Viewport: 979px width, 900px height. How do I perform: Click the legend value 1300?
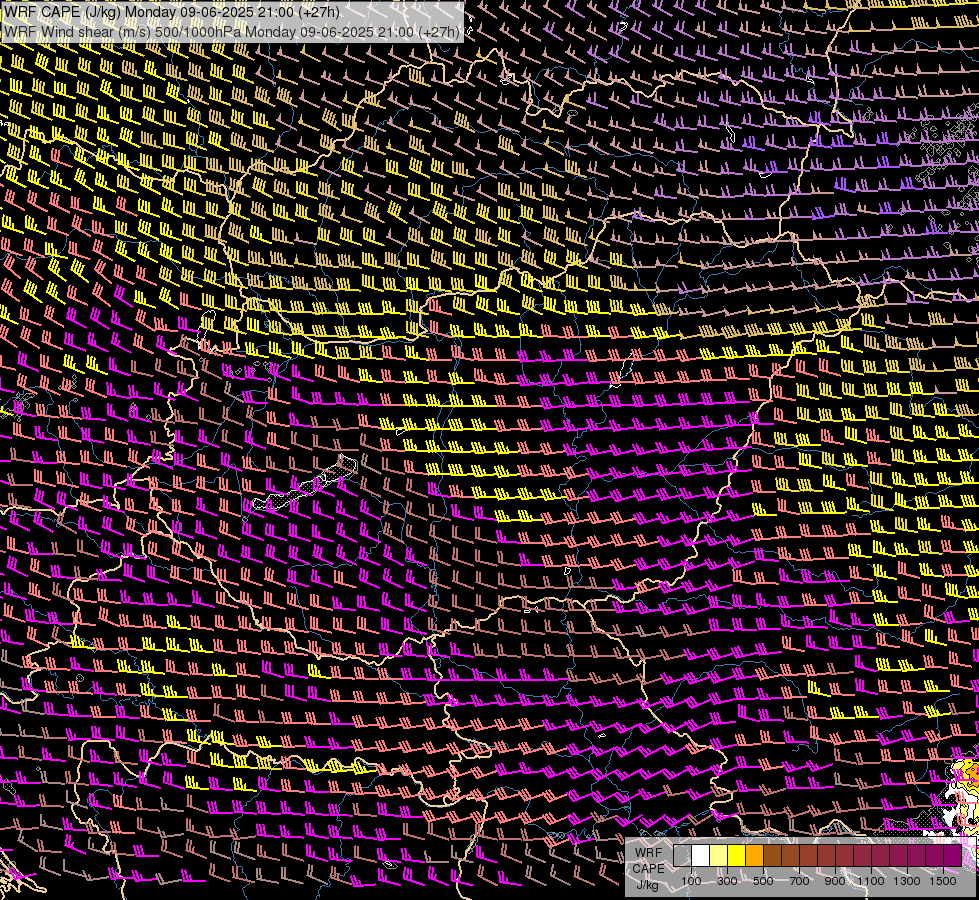[x=907, y=881]
